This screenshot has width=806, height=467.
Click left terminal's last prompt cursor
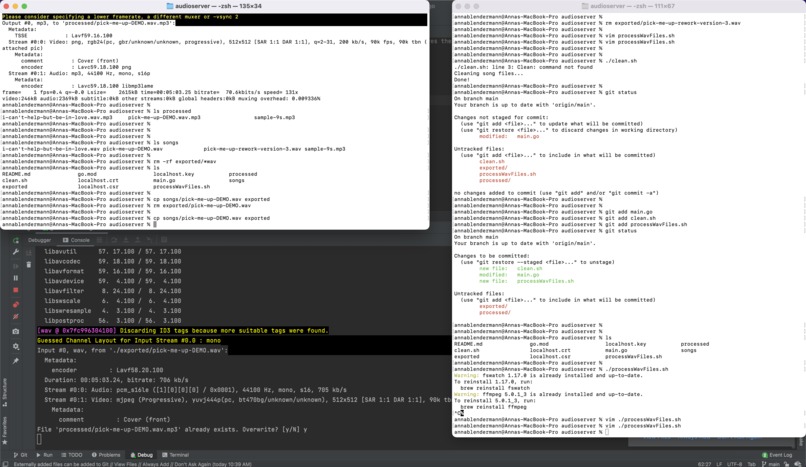155,225
